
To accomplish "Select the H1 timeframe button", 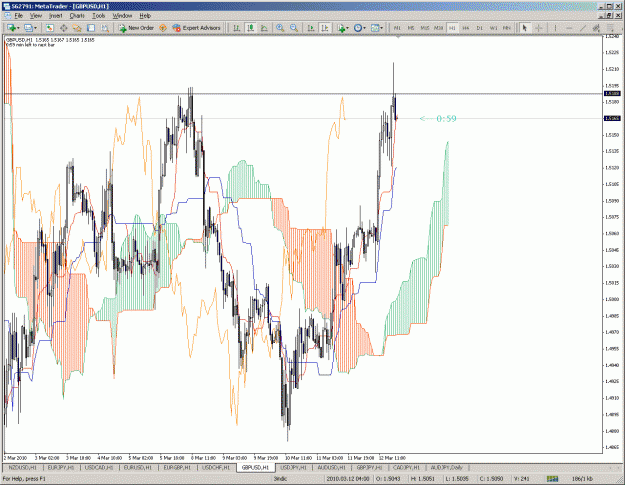I will point(452,28).
